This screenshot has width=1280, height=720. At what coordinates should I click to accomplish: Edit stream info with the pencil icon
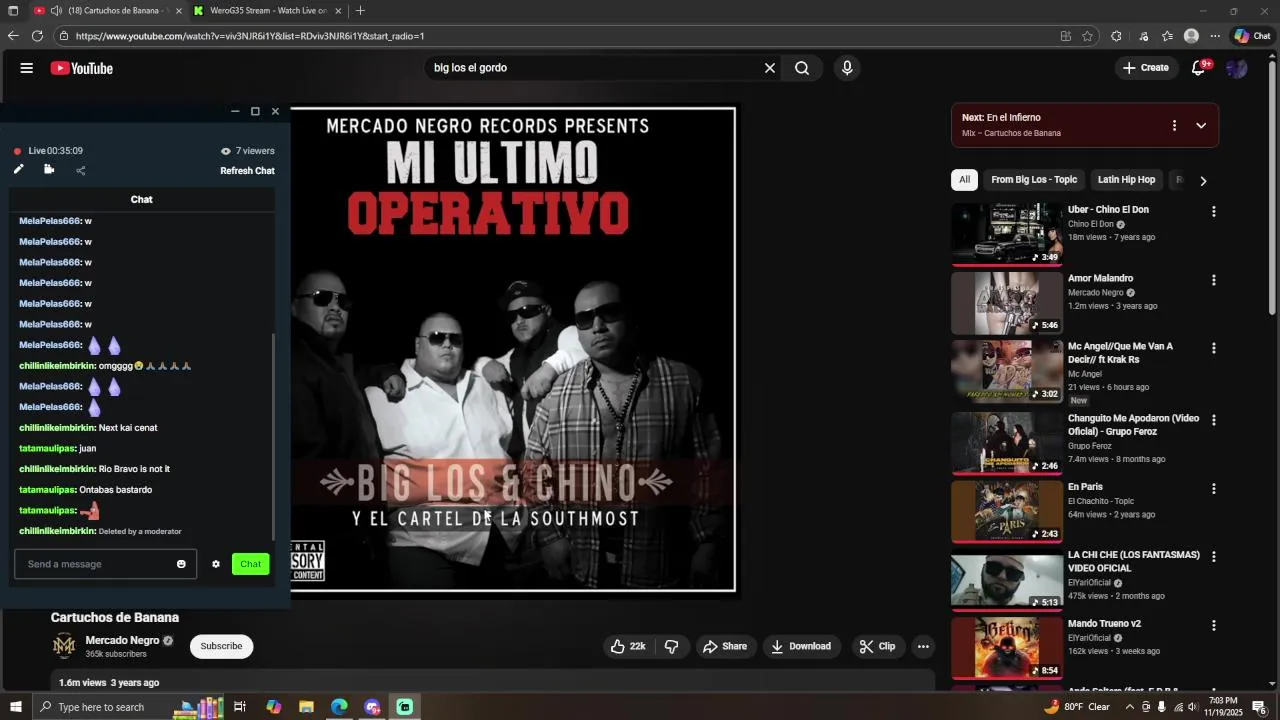pyautogui.click(x=18, y=170)
